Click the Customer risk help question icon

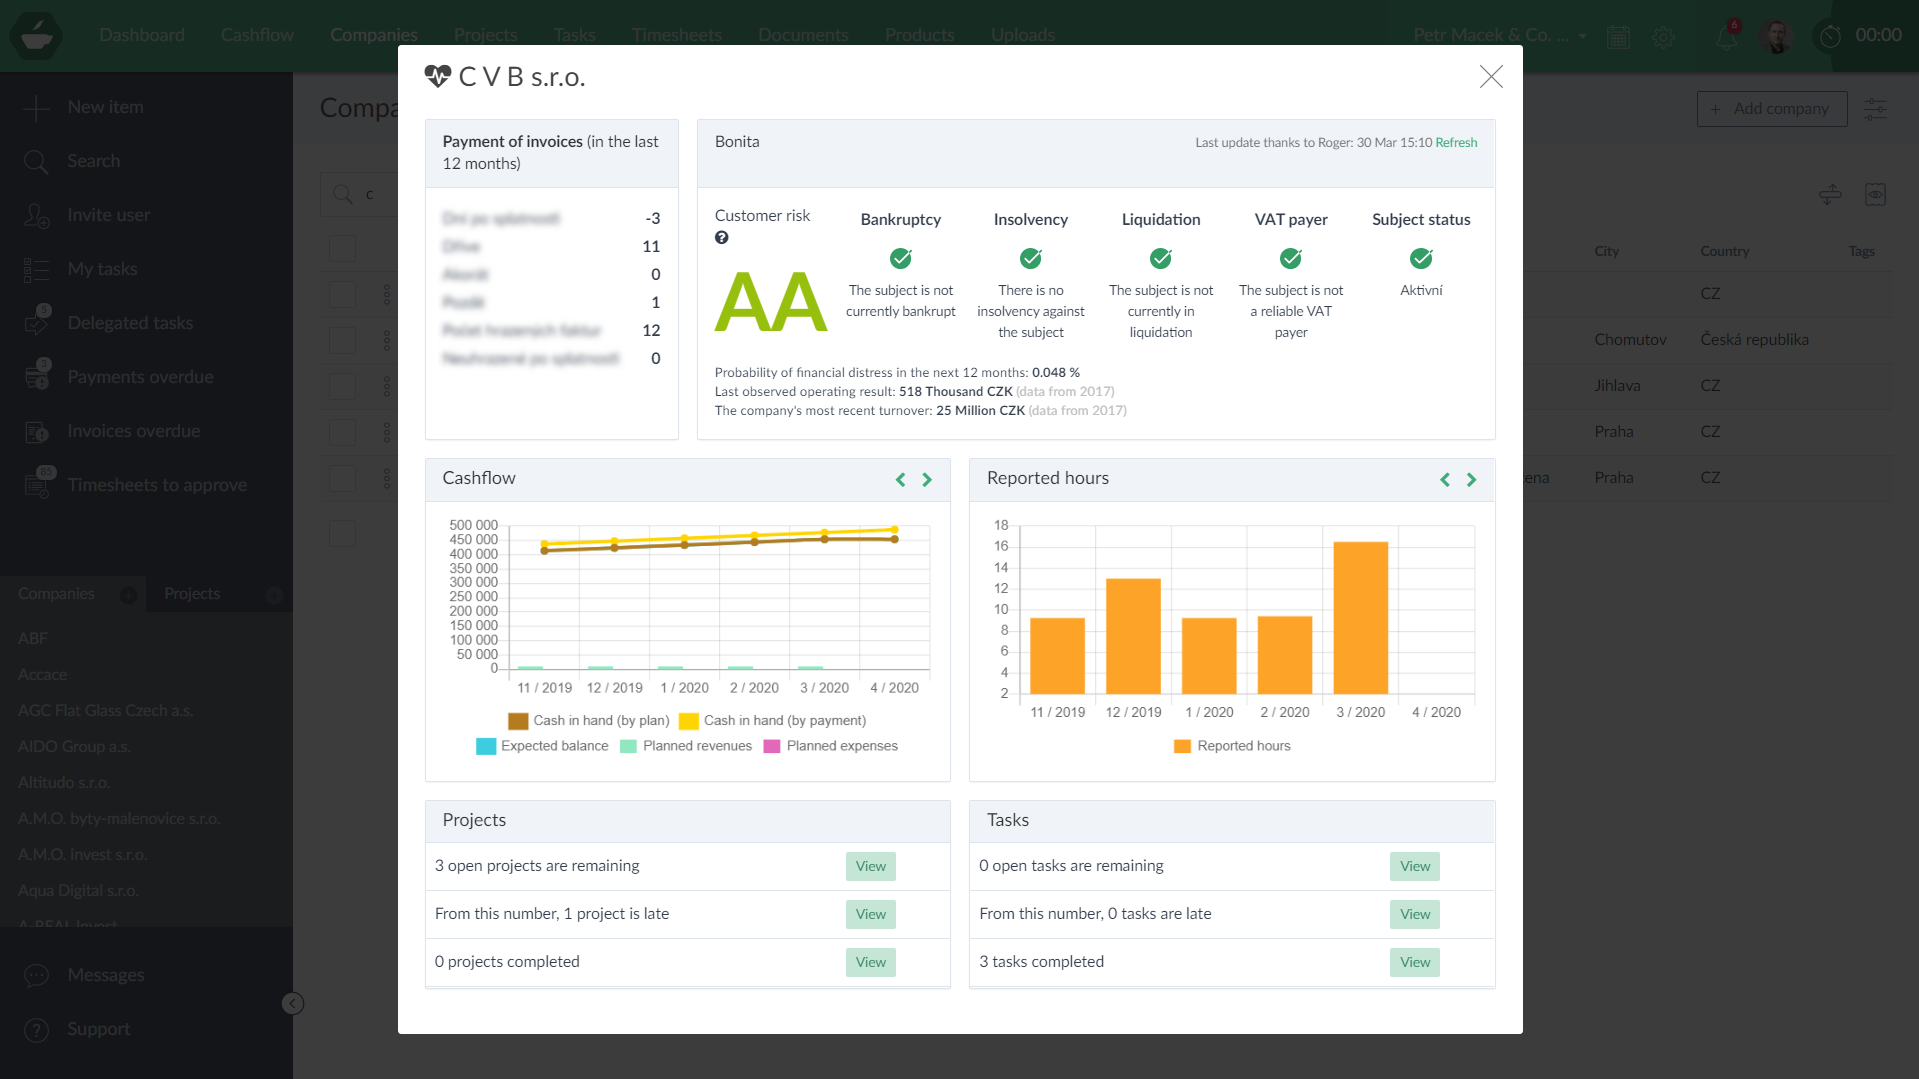click(721, 238)
